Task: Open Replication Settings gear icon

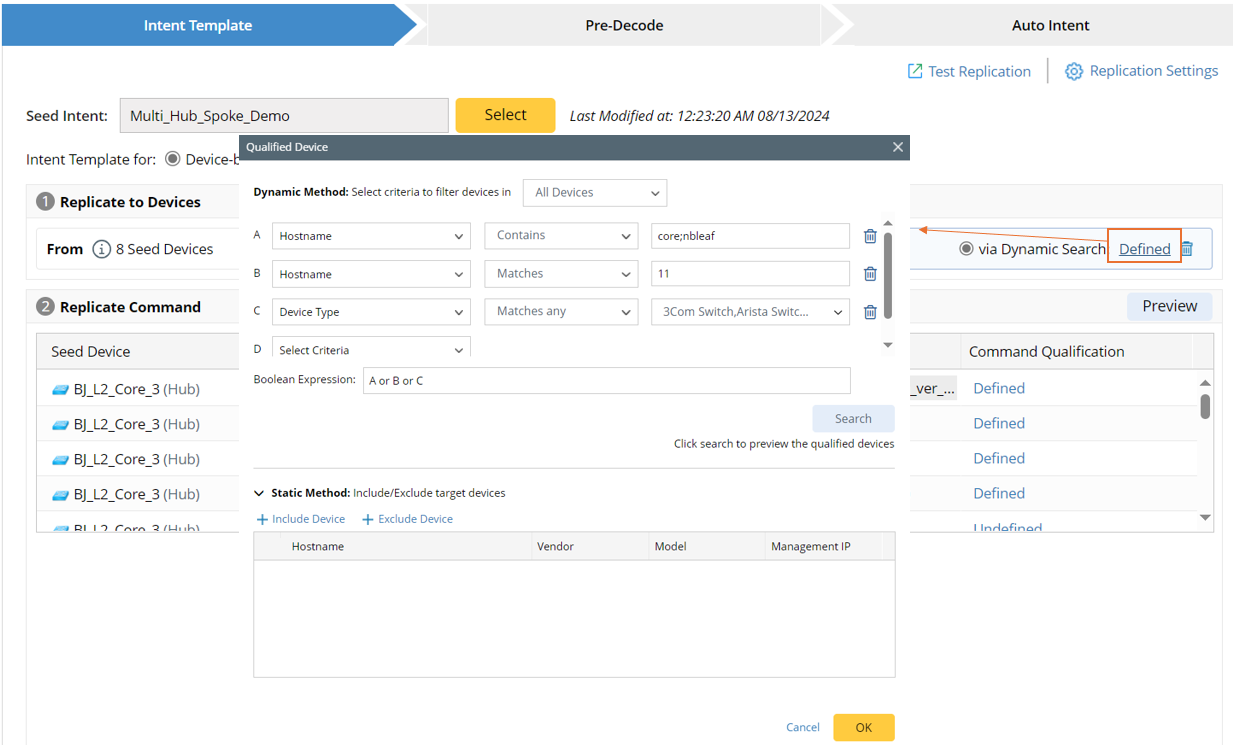Action: [1073, 71]
